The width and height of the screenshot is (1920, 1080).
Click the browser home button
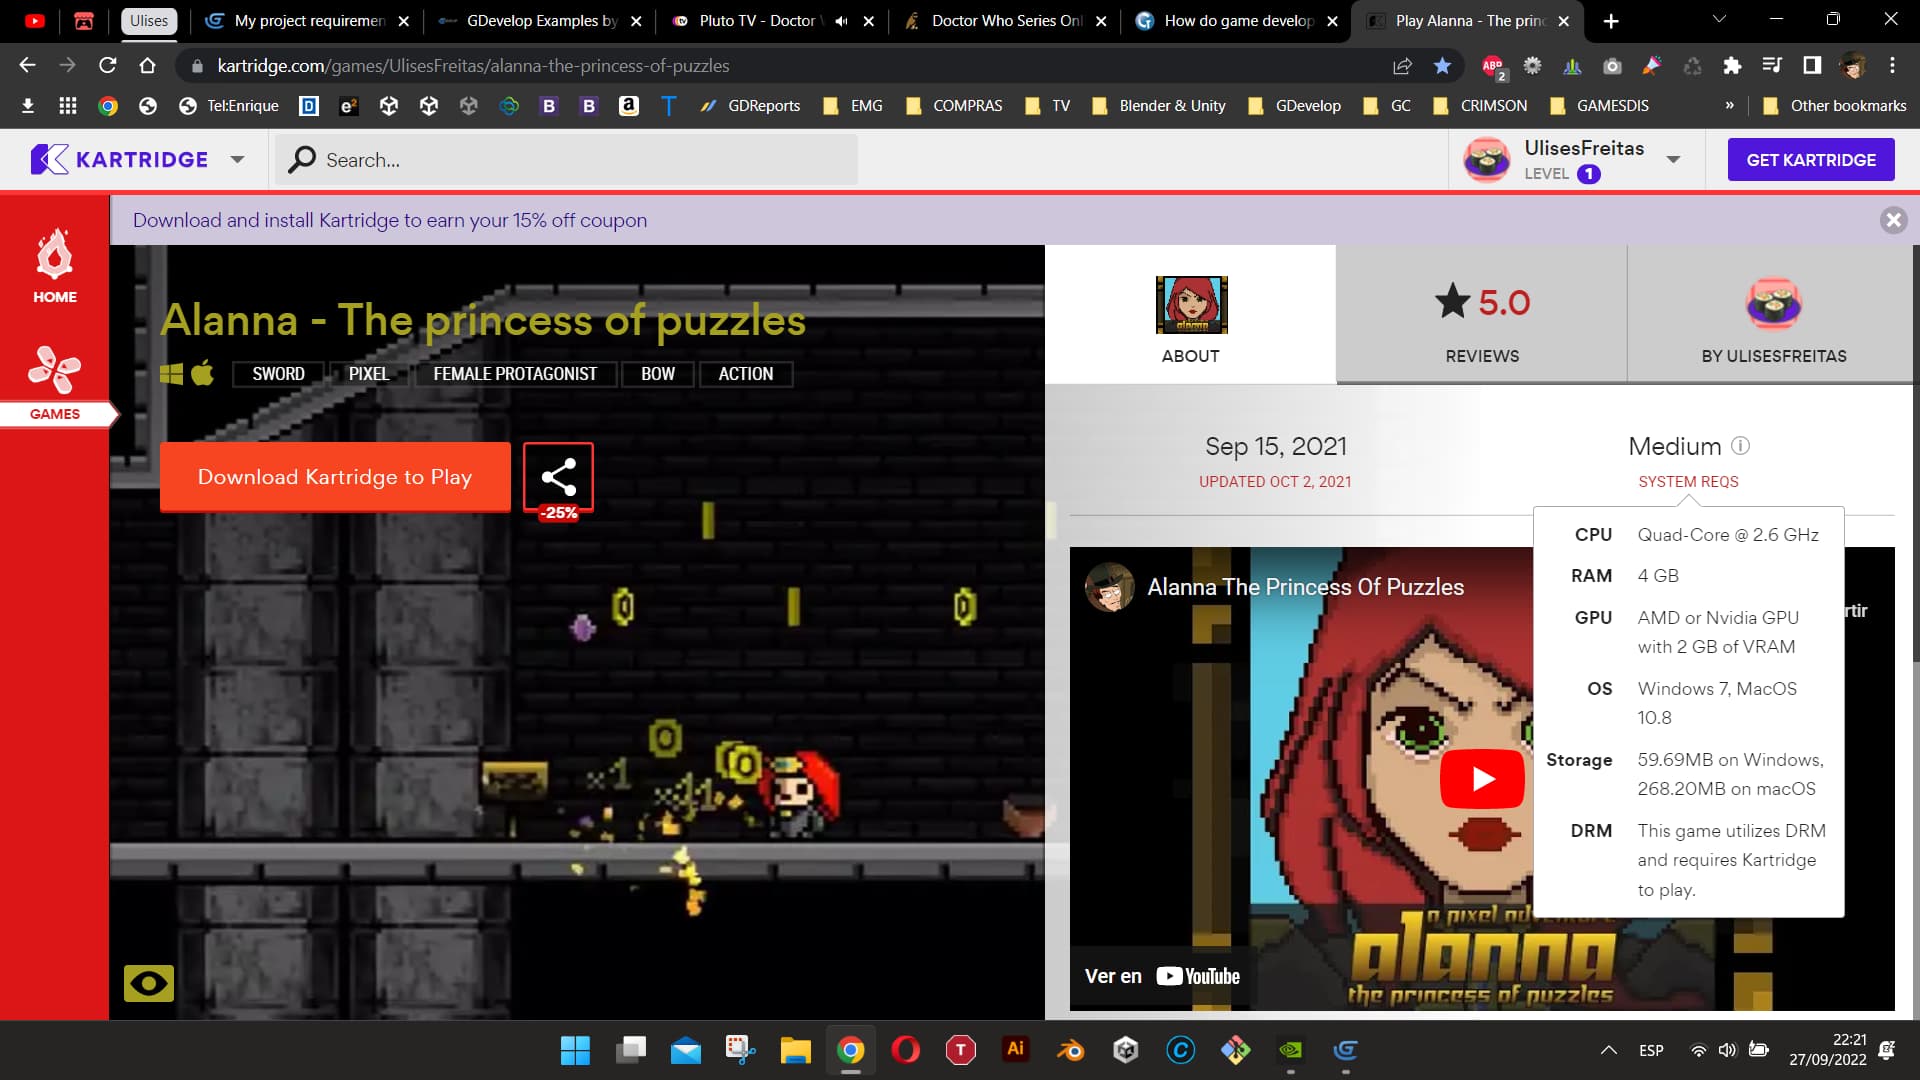tap(147, 65)
